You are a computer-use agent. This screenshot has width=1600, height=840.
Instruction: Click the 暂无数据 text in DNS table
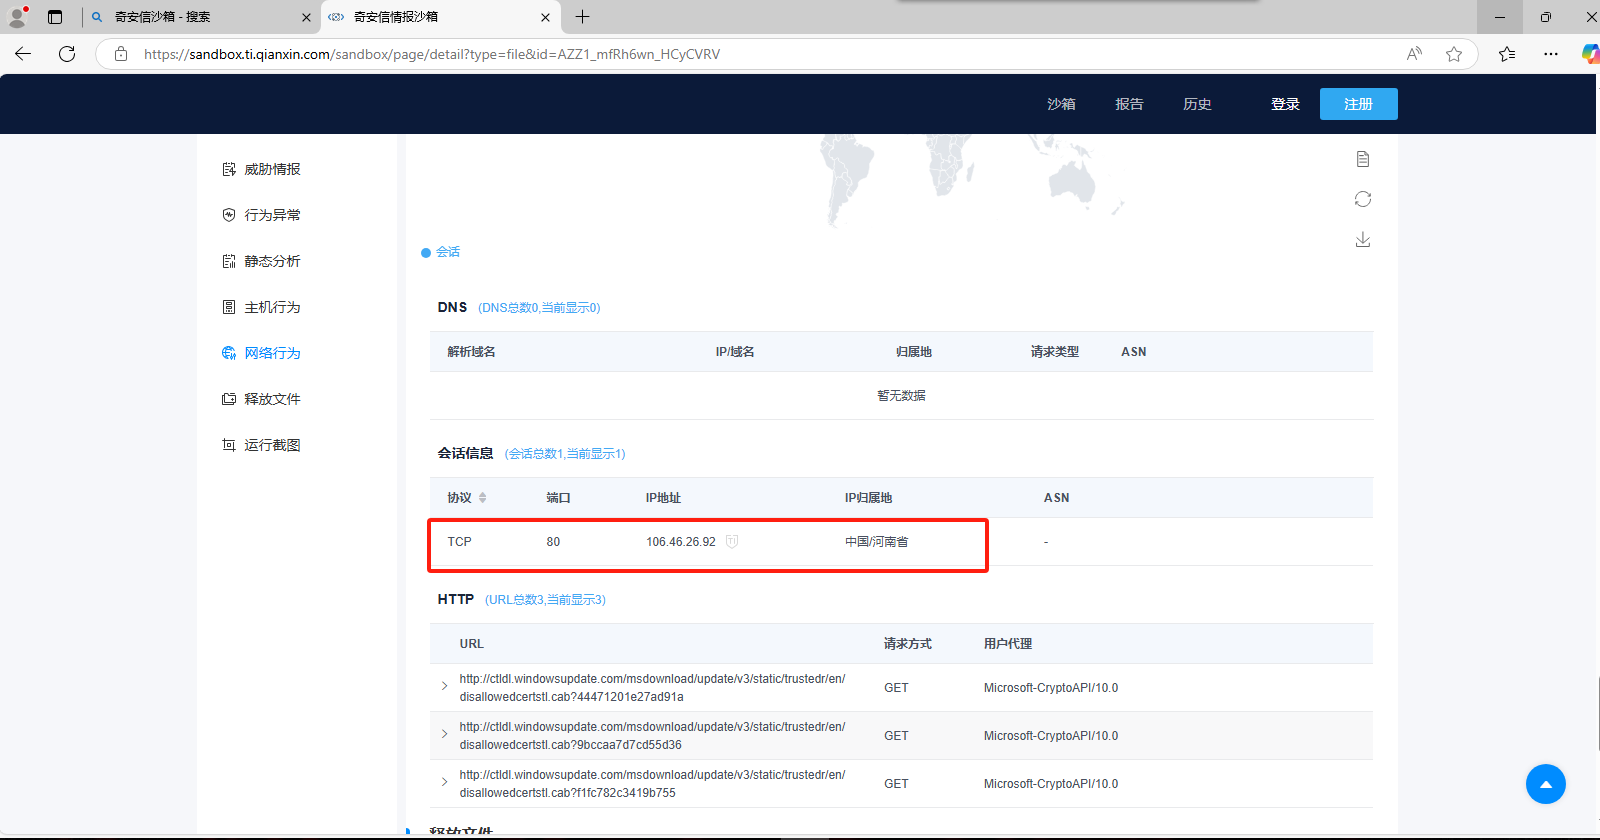pos(901,395)
